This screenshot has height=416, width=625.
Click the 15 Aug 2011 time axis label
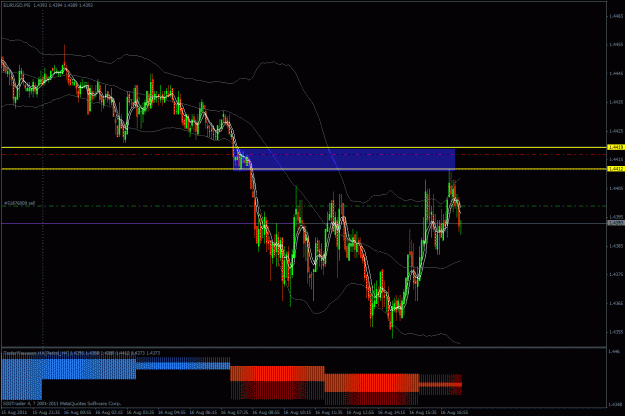coord(14,412)
